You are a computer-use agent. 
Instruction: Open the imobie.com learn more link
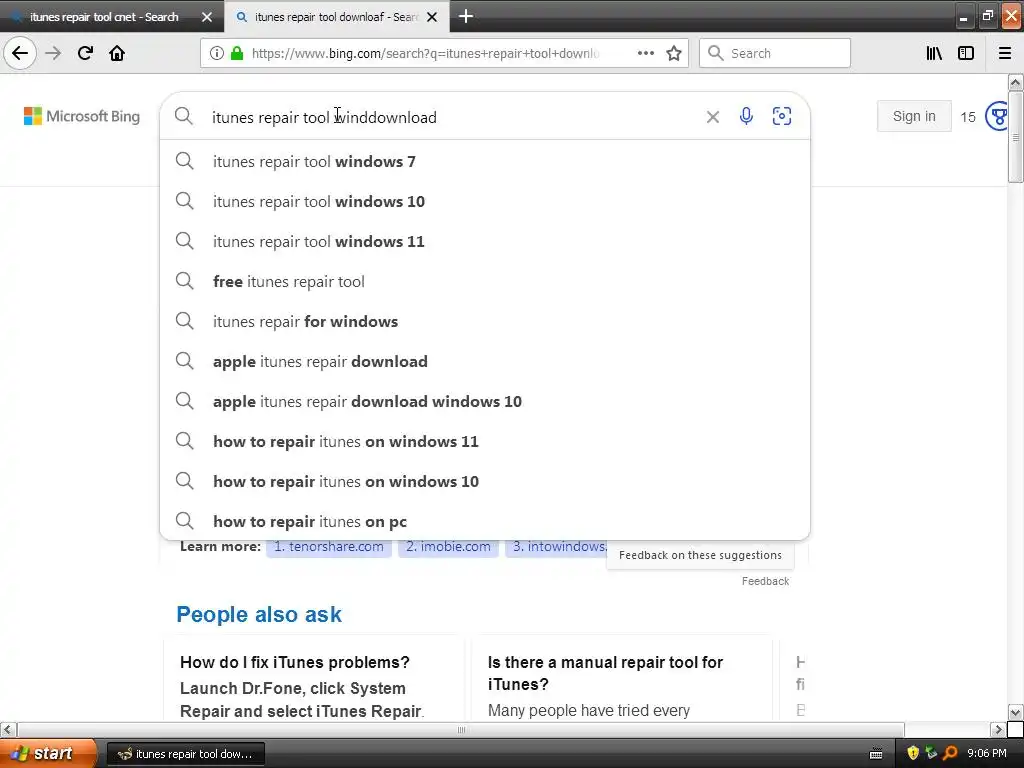point(448,547)
